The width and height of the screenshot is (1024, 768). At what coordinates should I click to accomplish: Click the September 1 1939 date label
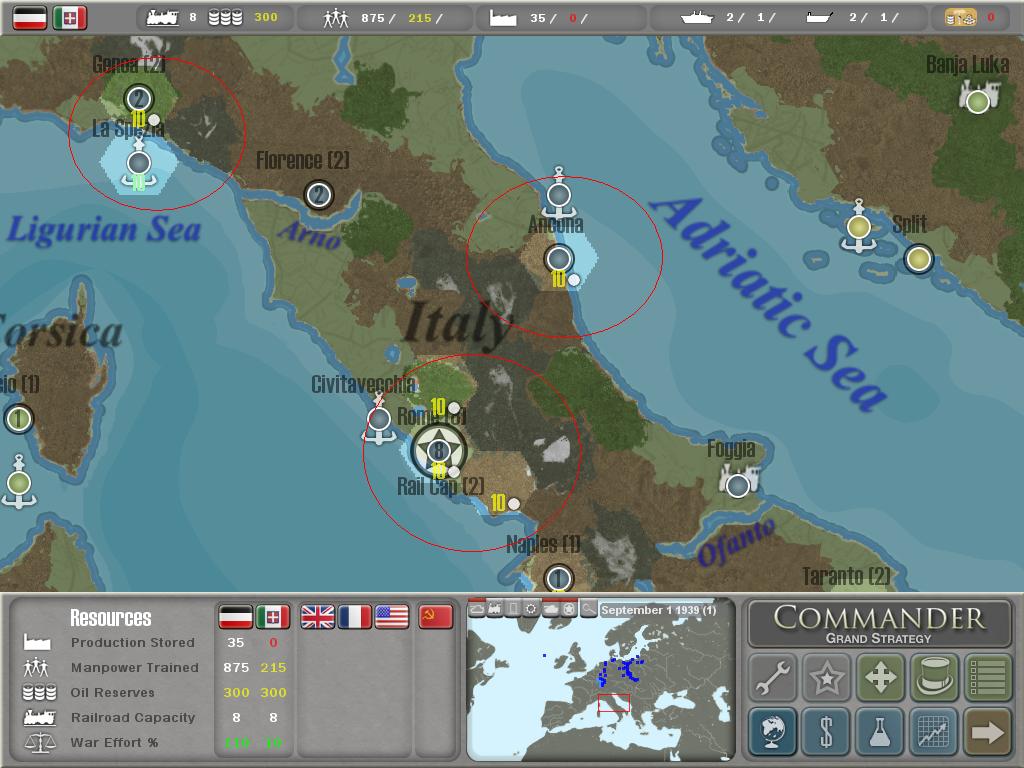pos(658,609)
